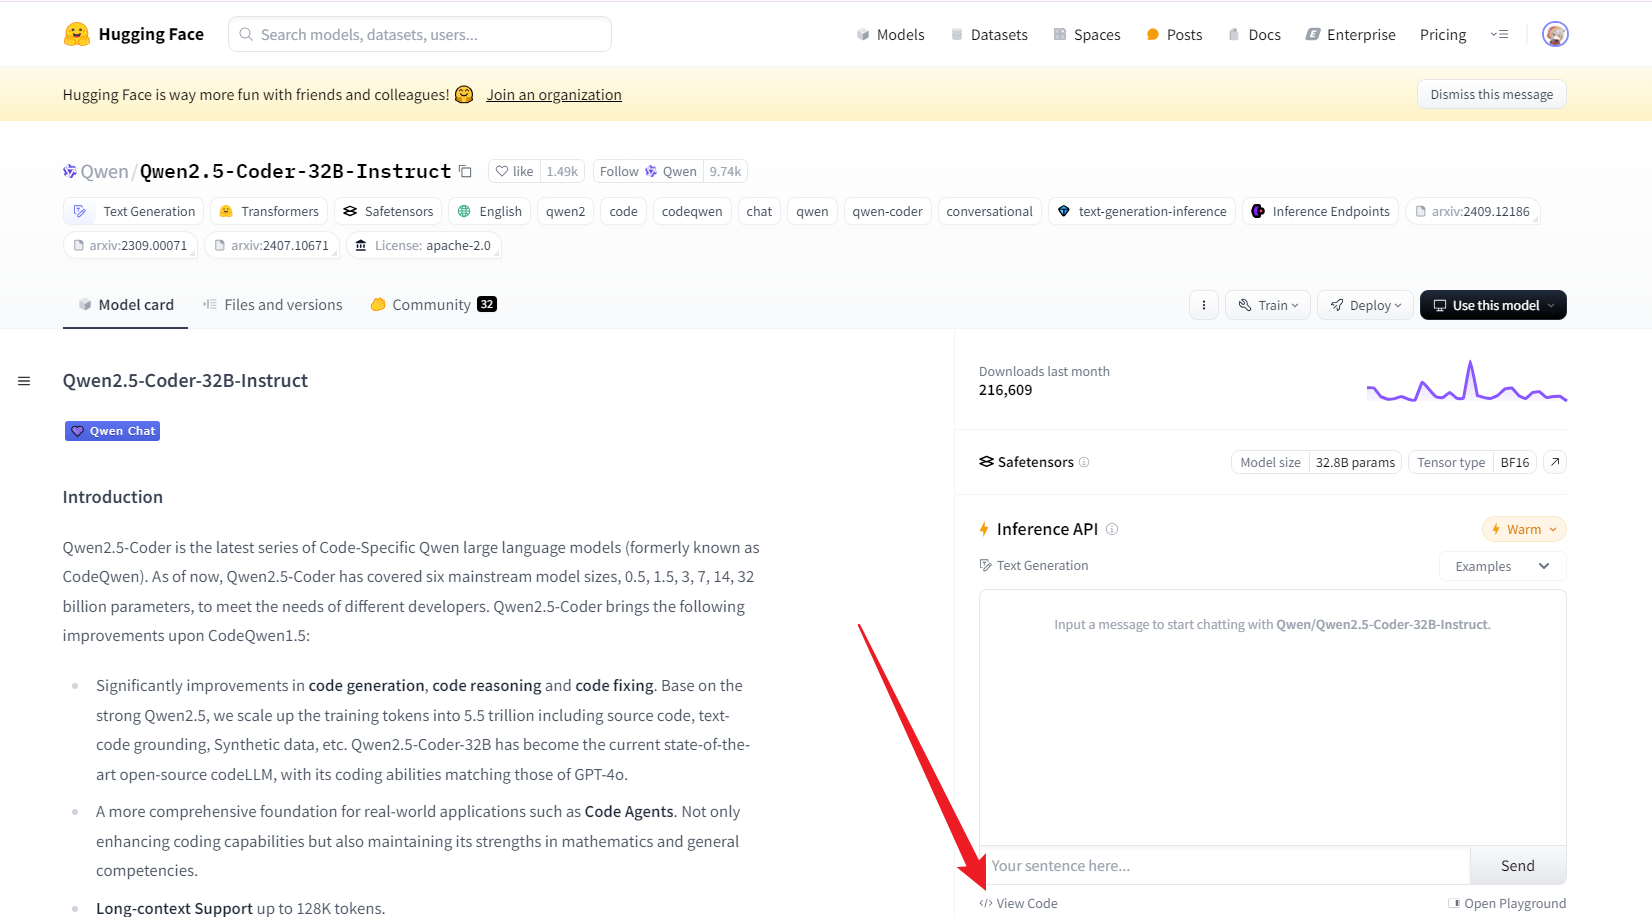Open the three-dot more options button
This screenshot has height=917, width=1652.
pyautogui.click(x=1204, y=305)
